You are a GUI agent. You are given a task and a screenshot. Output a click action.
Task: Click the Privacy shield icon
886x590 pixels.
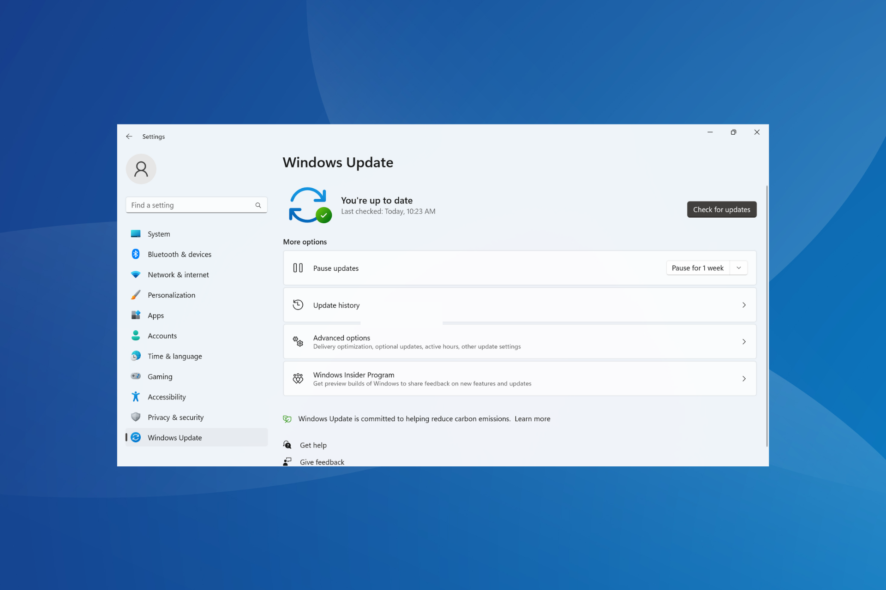(136, 417)
